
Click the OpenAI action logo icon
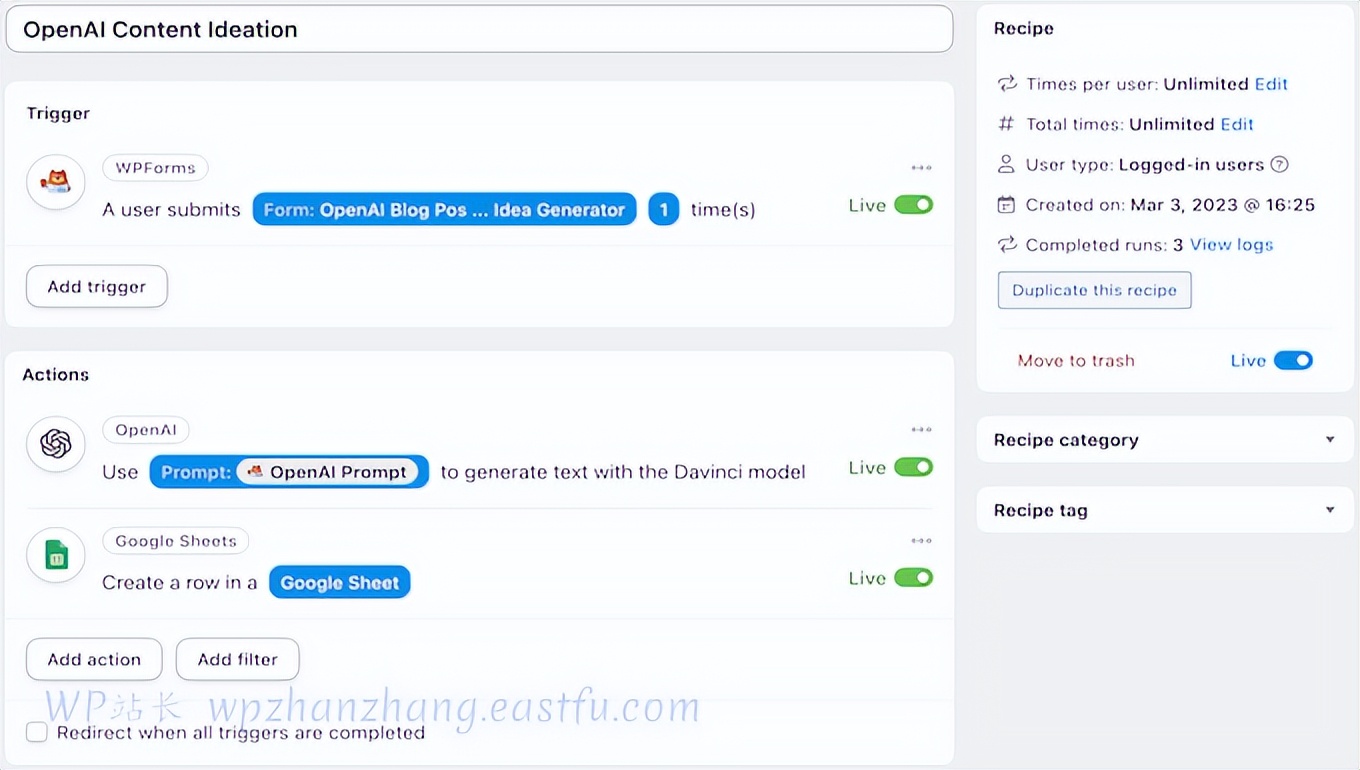(x=56, y=444)
